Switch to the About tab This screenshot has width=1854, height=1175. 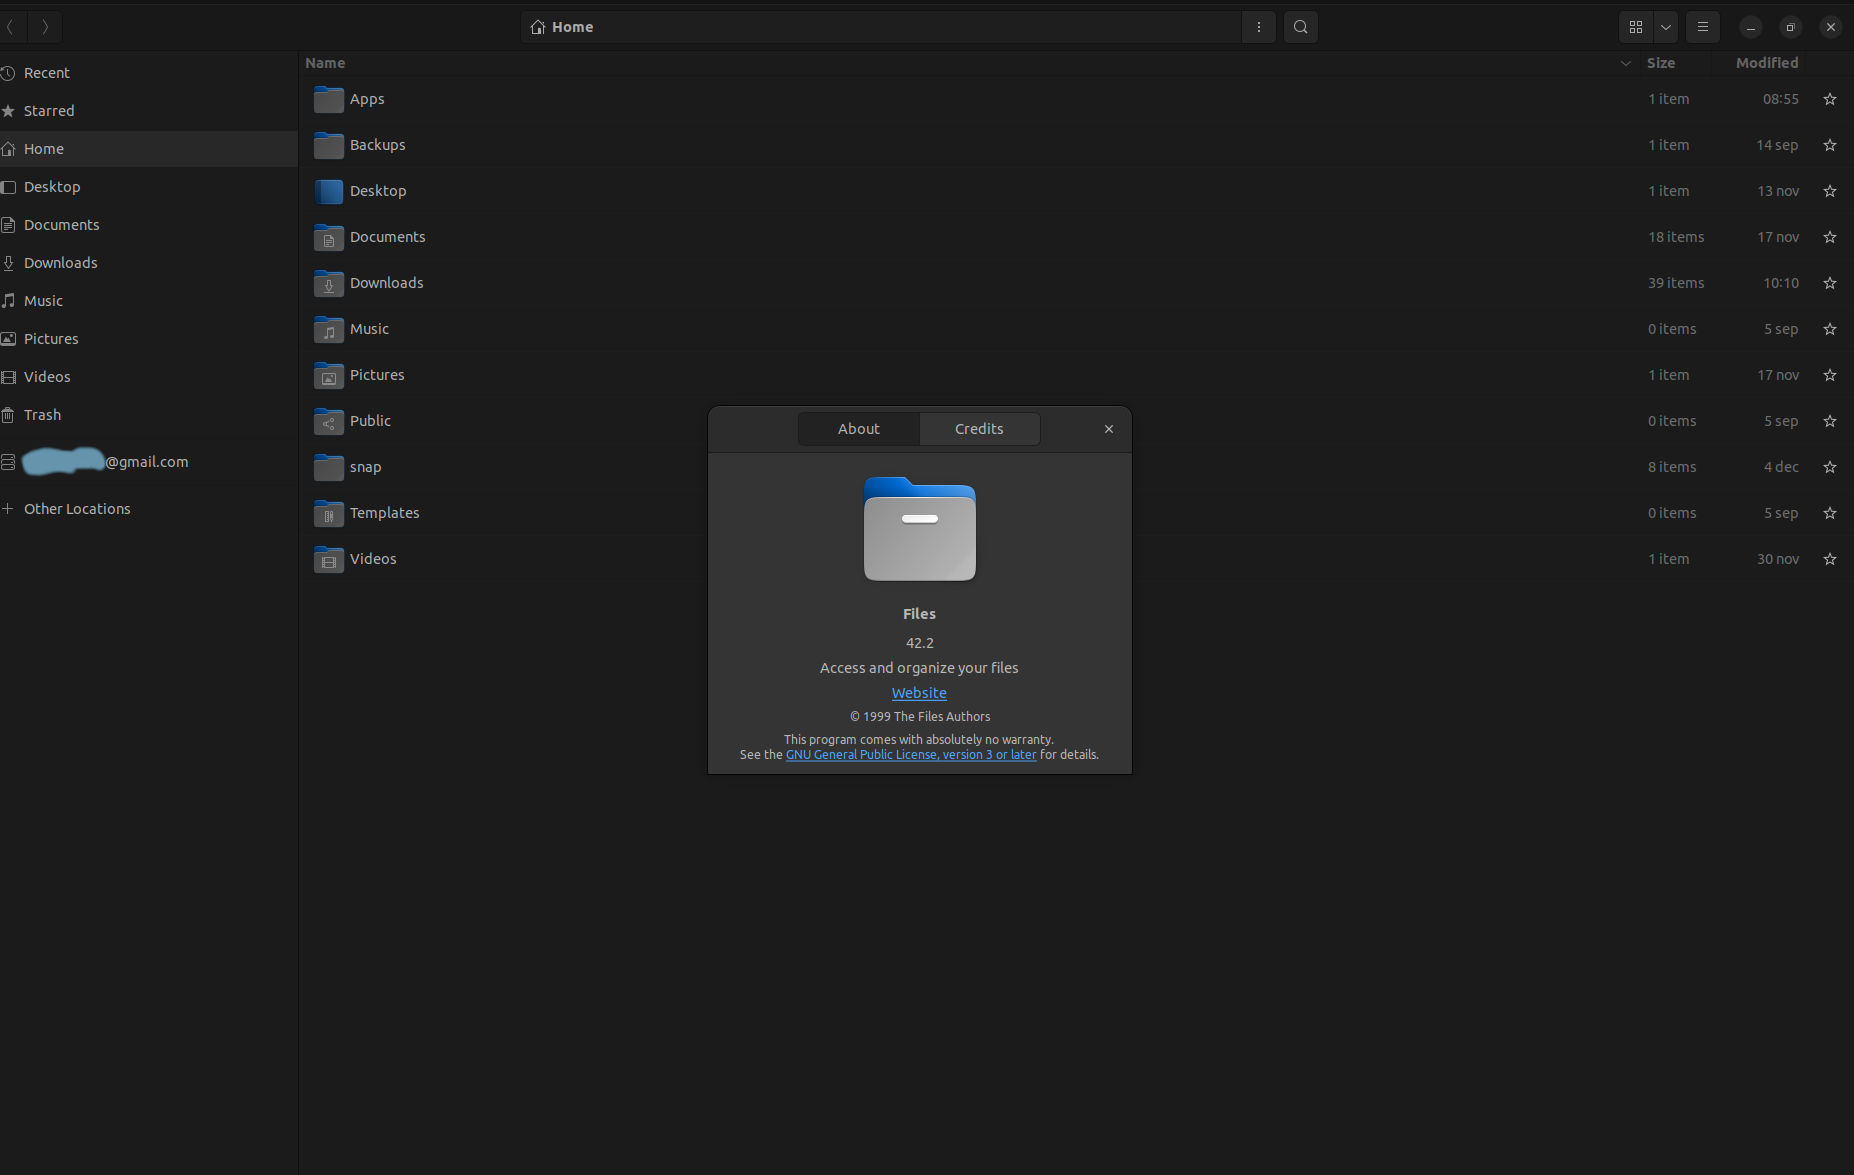click(x=858, y=428)
